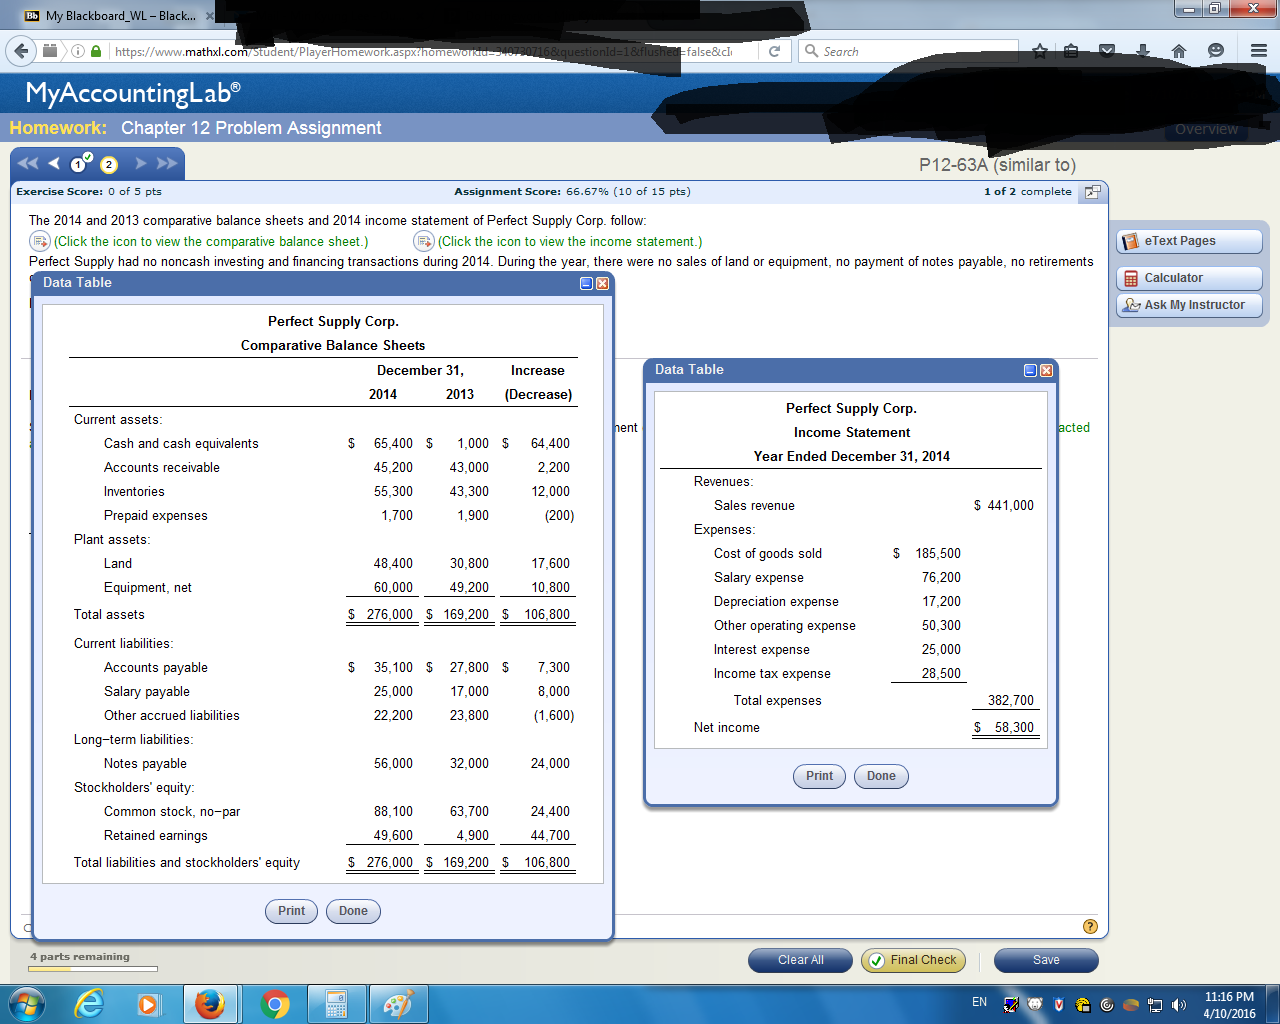Open the Firefox downloads arrow icon
The image size is (1280, 1024).
click(1143, 51)
